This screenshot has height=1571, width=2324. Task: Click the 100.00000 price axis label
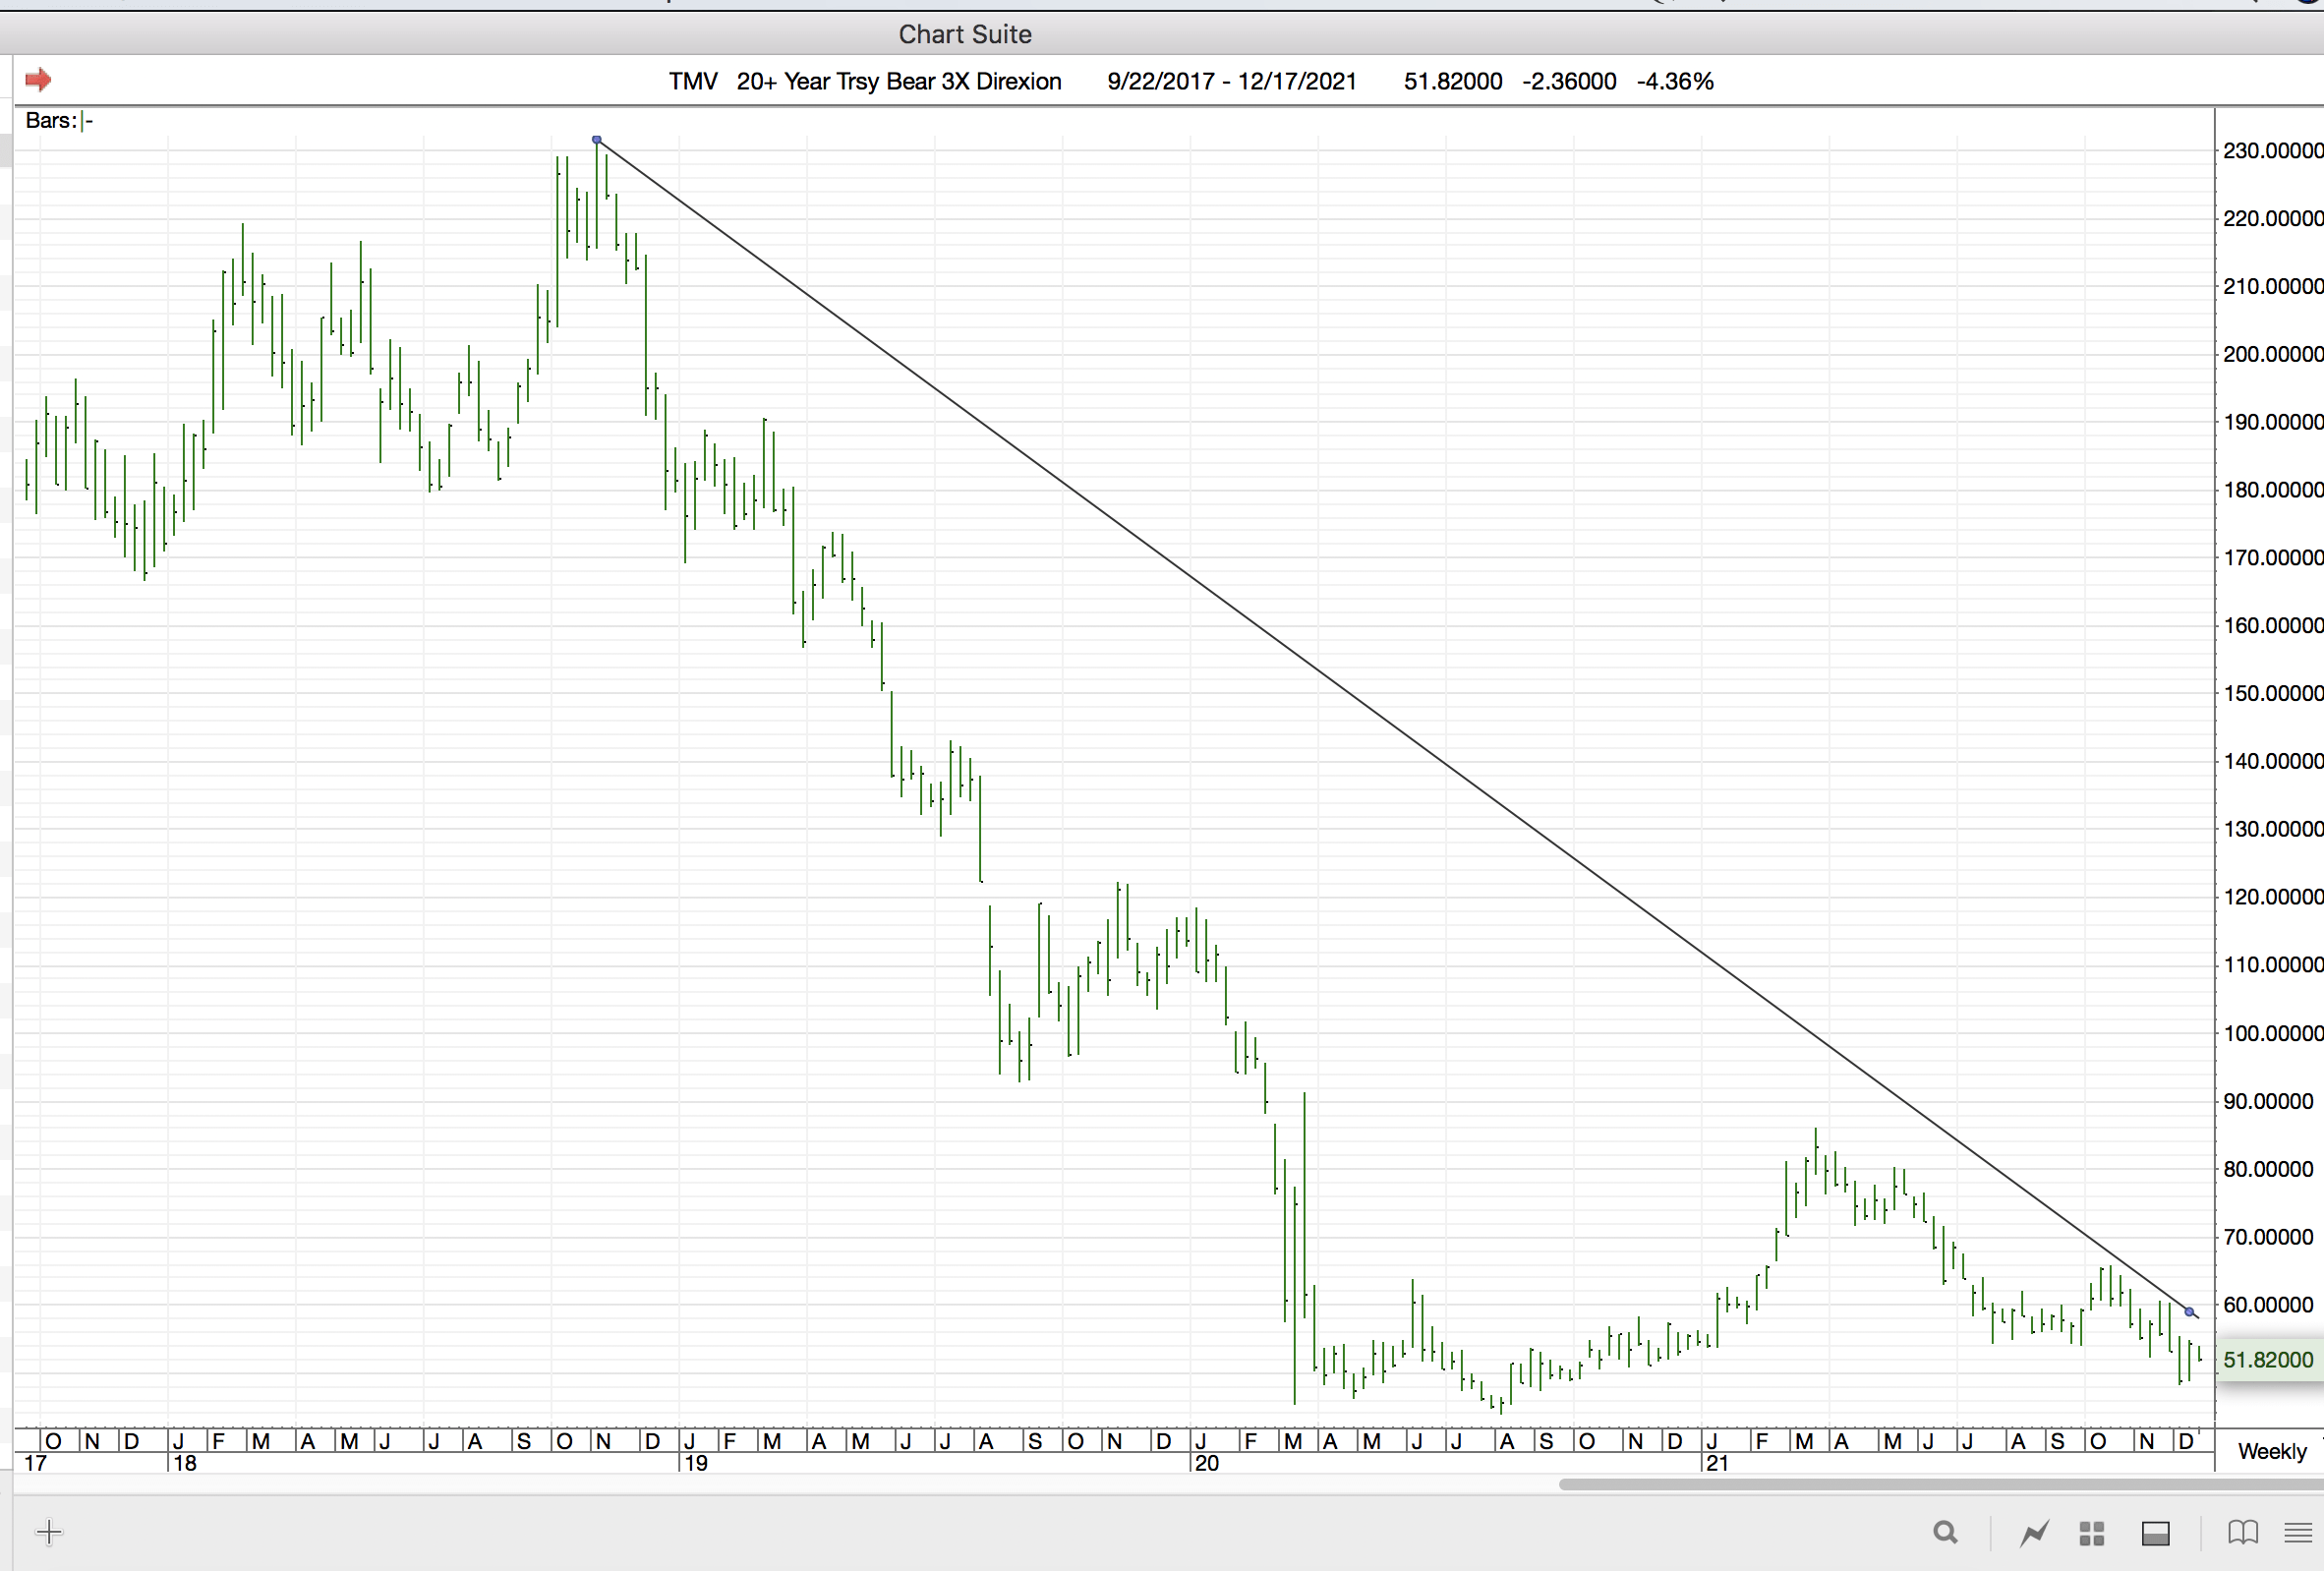tap(2273, 1033)
